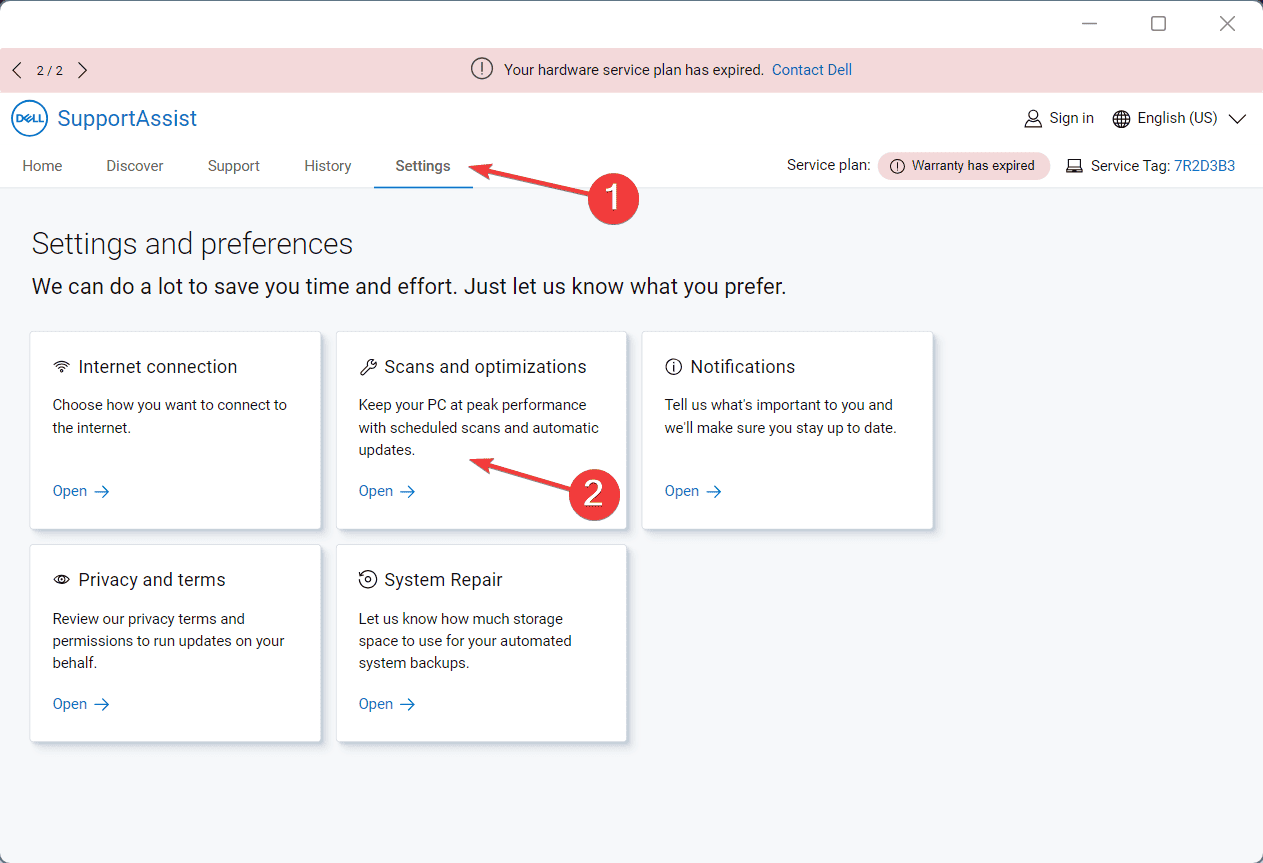Minimize the SupportAssist window
1263x863 pixels.
coord(1089,23)
